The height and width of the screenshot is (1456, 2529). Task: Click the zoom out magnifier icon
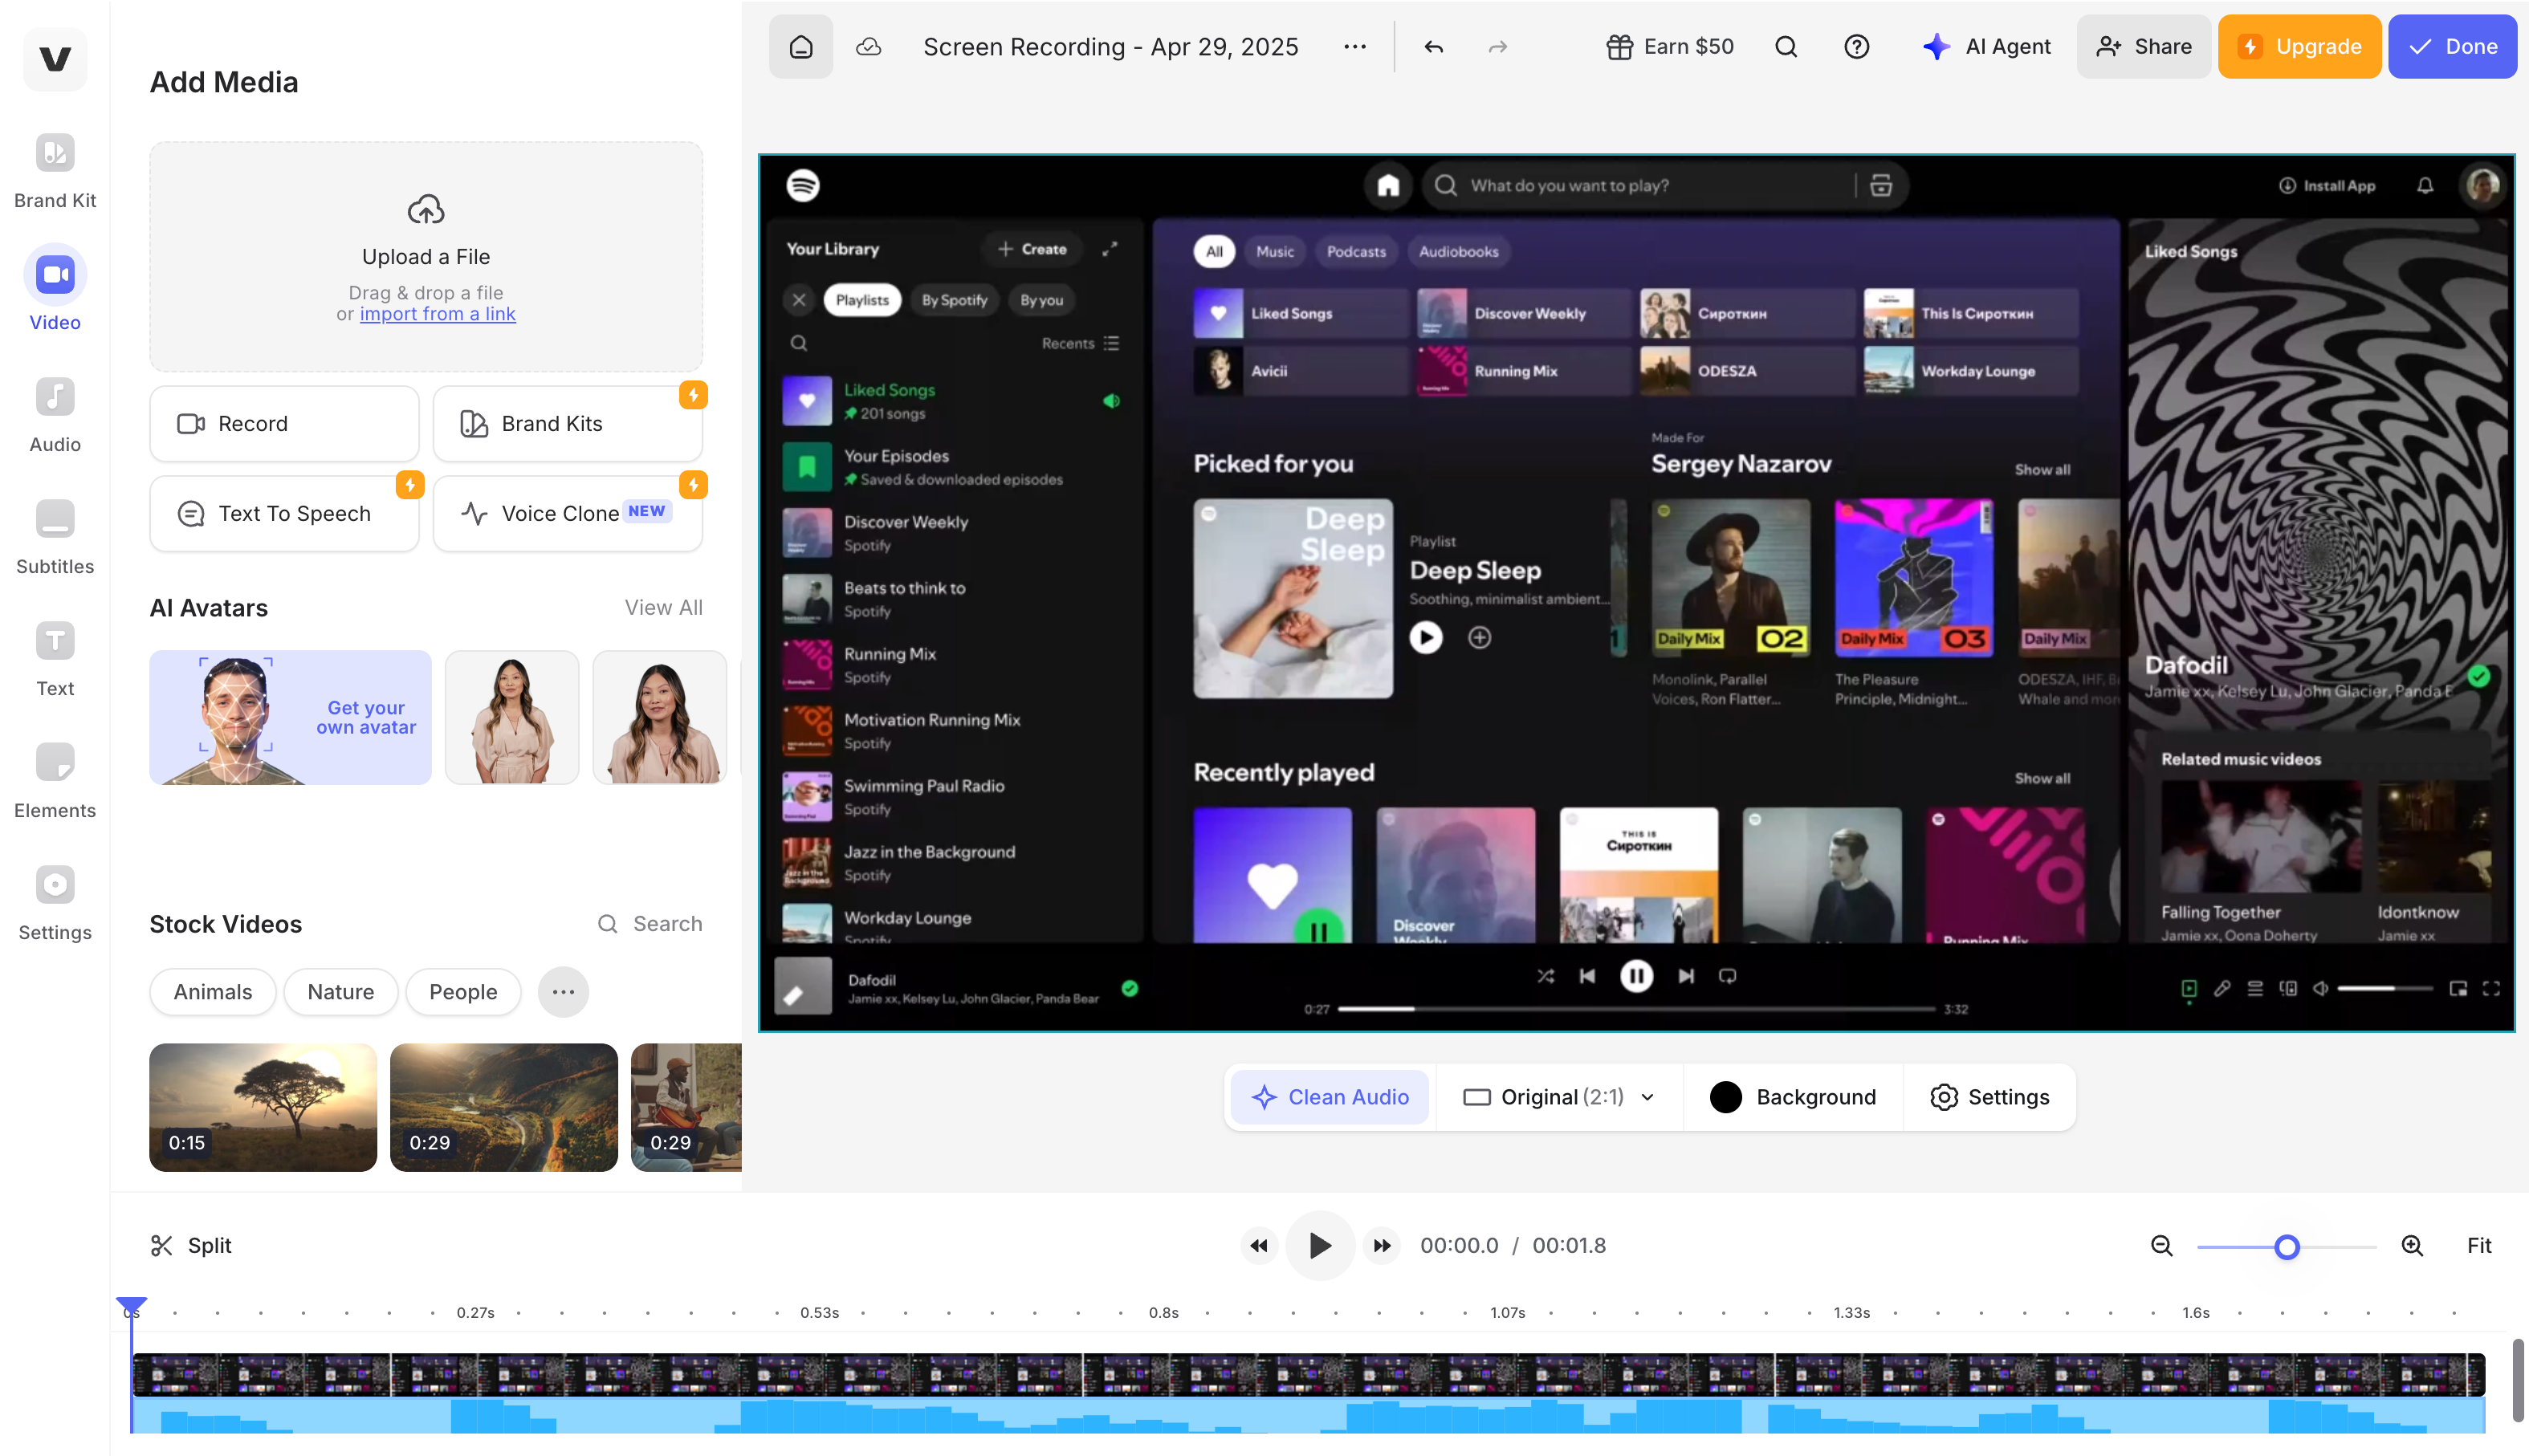click(x=2161, y=1245)
